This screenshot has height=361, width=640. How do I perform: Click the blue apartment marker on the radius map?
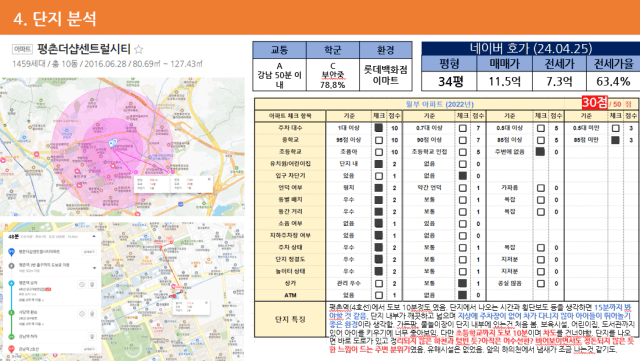tap(113, 143)
